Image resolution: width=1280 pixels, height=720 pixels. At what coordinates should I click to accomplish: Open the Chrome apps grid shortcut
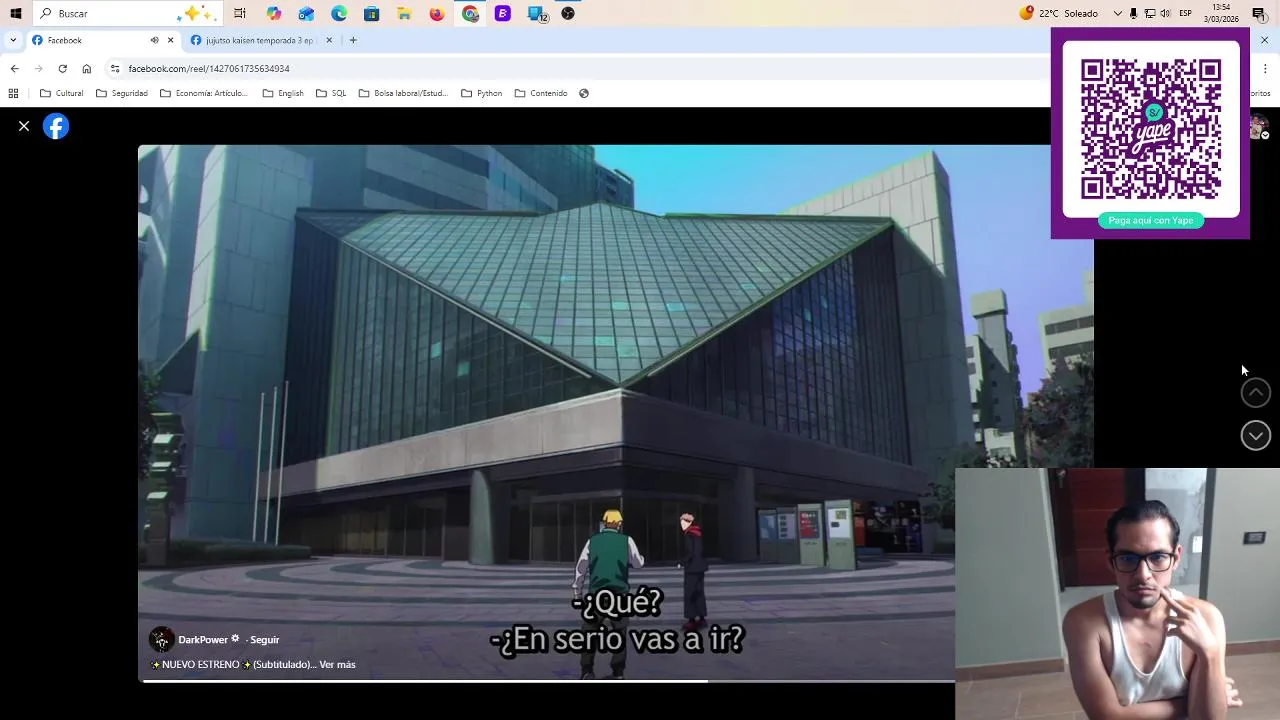click(13, 93)
